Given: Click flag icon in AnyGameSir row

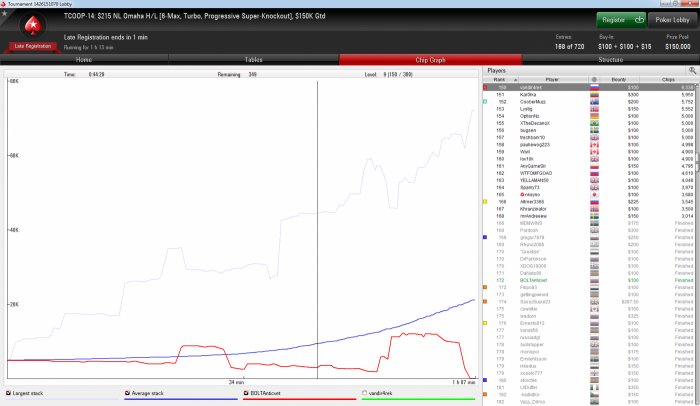Looking at the screenshot, I should 594,166.
